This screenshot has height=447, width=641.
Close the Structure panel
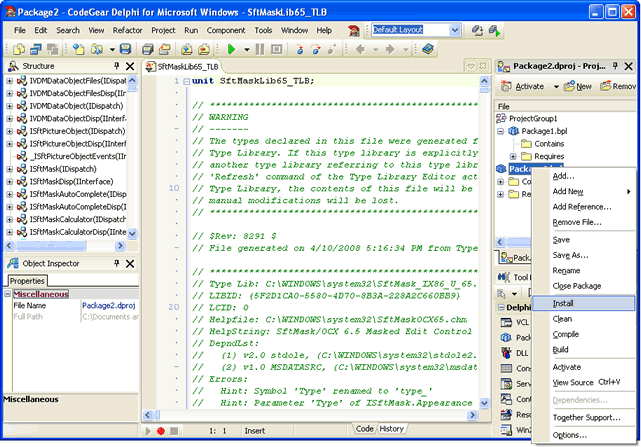130,66
